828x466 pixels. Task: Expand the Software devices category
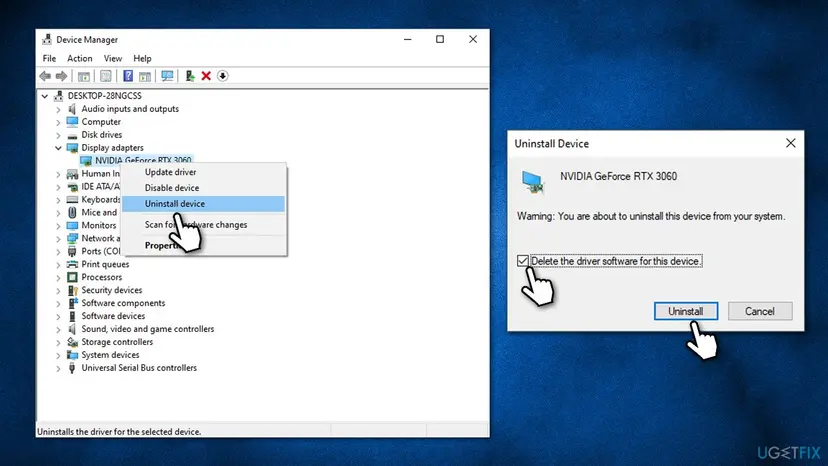pos(58,316)
